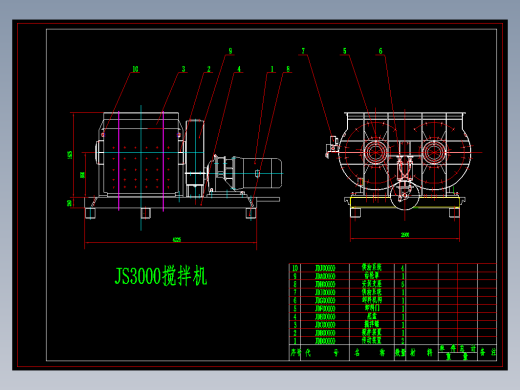Click the 名称 header in parts table
Viewport: 520px width, 390px height.
pos(372,353)
